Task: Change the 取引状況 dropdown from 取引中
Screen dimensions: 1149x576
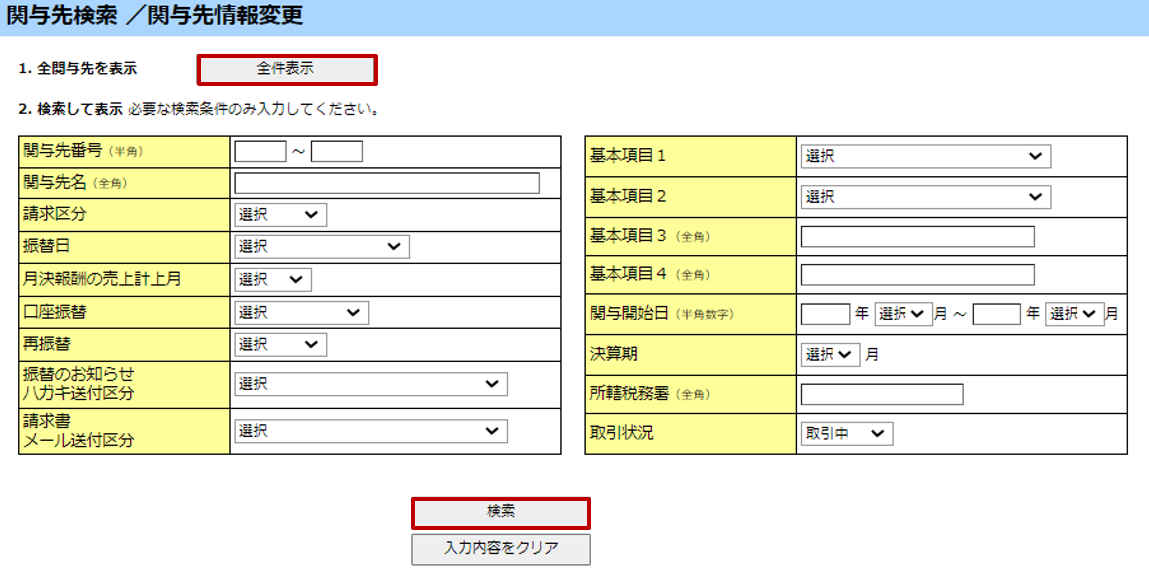Action: 846,433
